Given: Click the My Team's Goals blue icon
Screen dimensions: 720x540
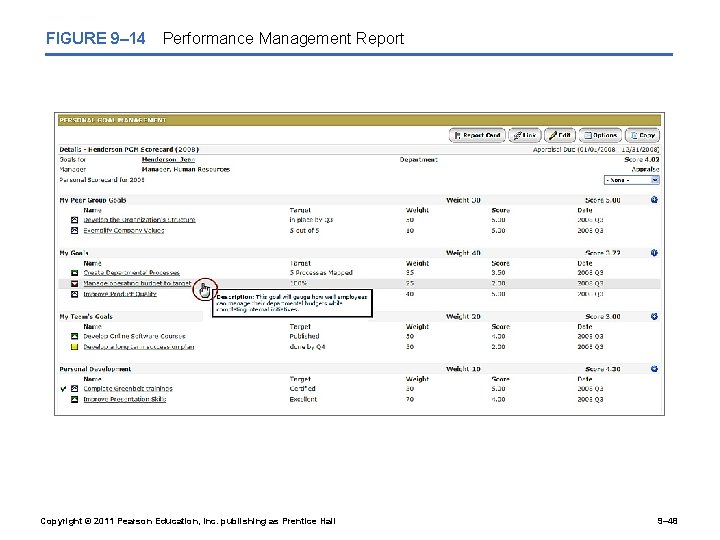Looking at the screenshot, I should pos(654,316).
